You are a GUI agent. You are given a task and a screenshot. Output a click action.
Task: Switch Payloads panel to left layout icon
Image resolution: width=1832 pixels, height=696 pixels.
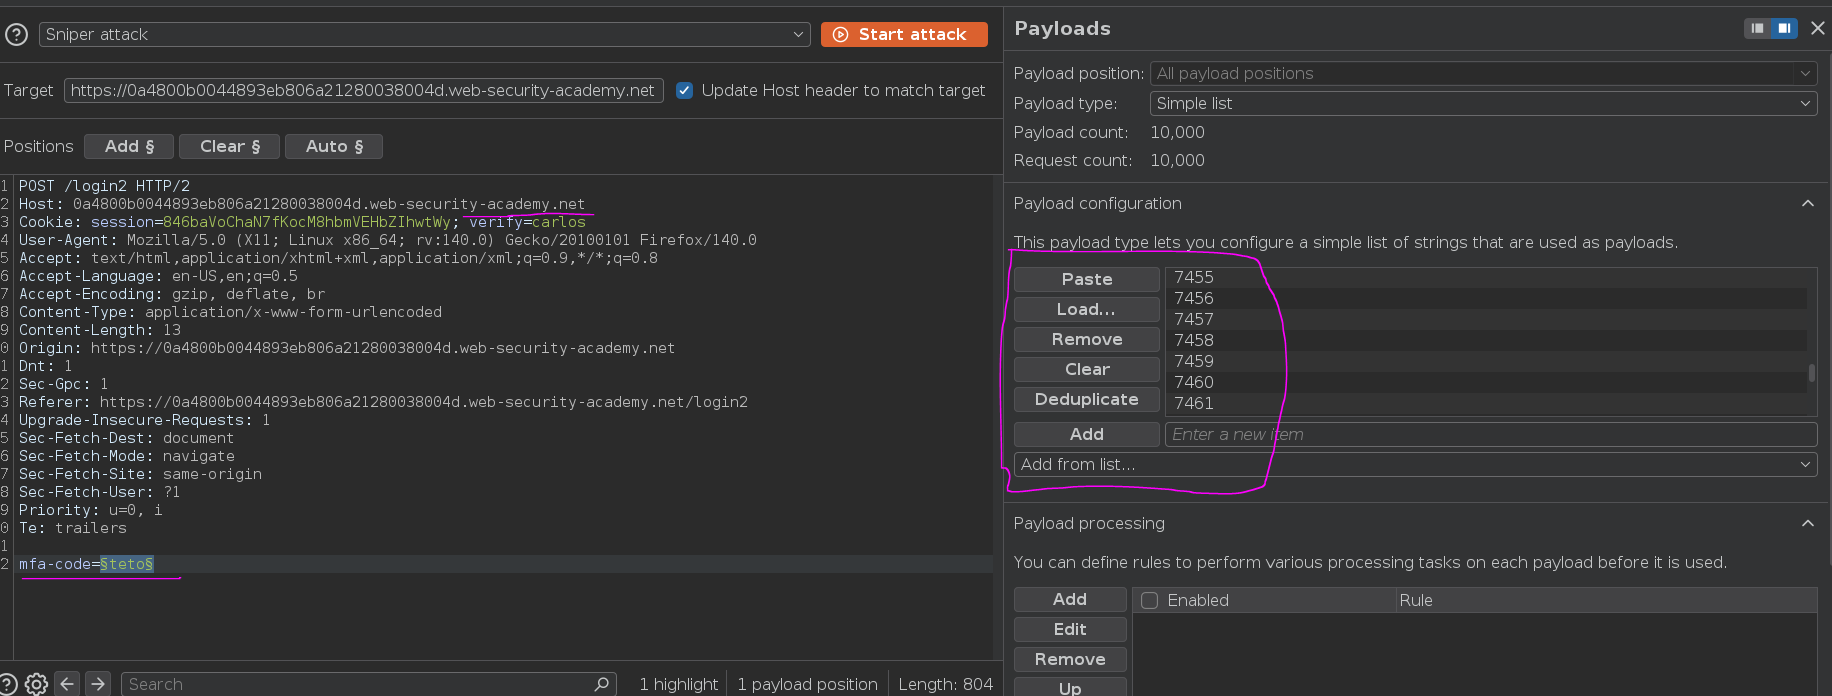click(x=1757, y=28)
